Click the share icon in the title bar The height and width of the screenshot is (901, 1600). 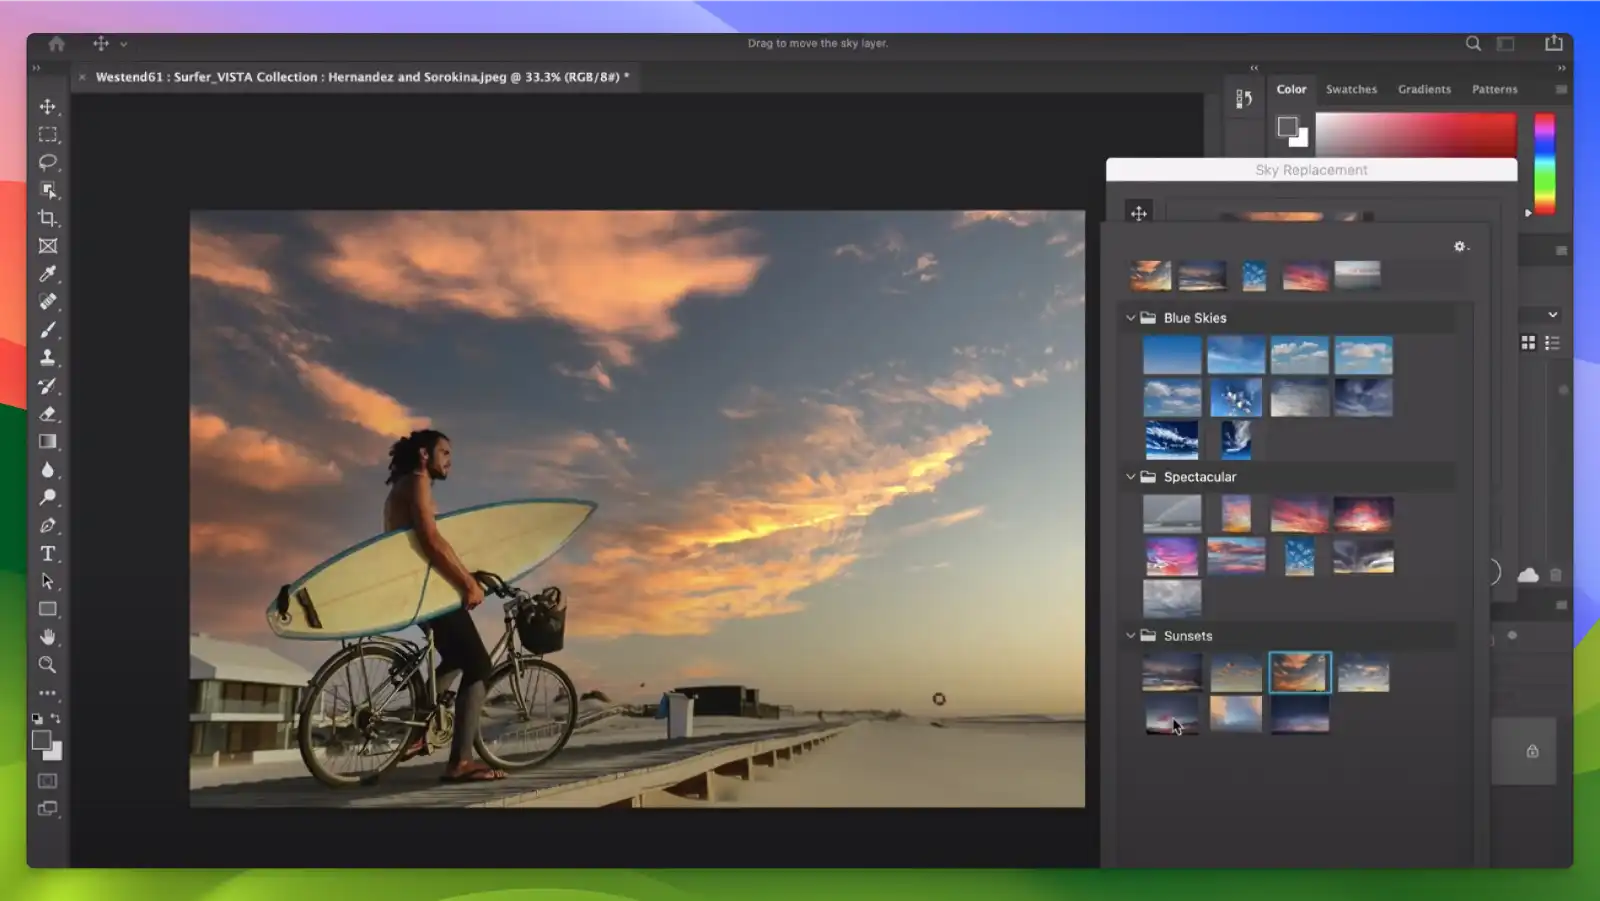pyautogui.click(x=1553, y=44)
